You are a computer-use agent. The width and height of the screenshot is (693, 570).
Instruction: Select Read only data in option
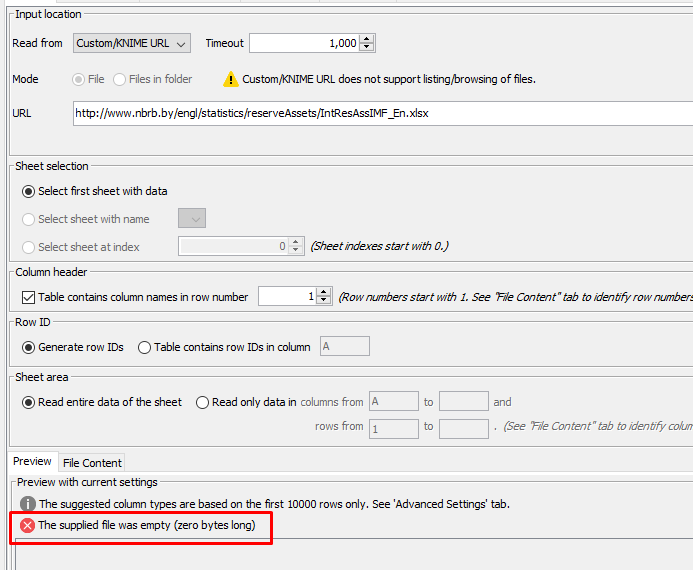coord(202,403)
